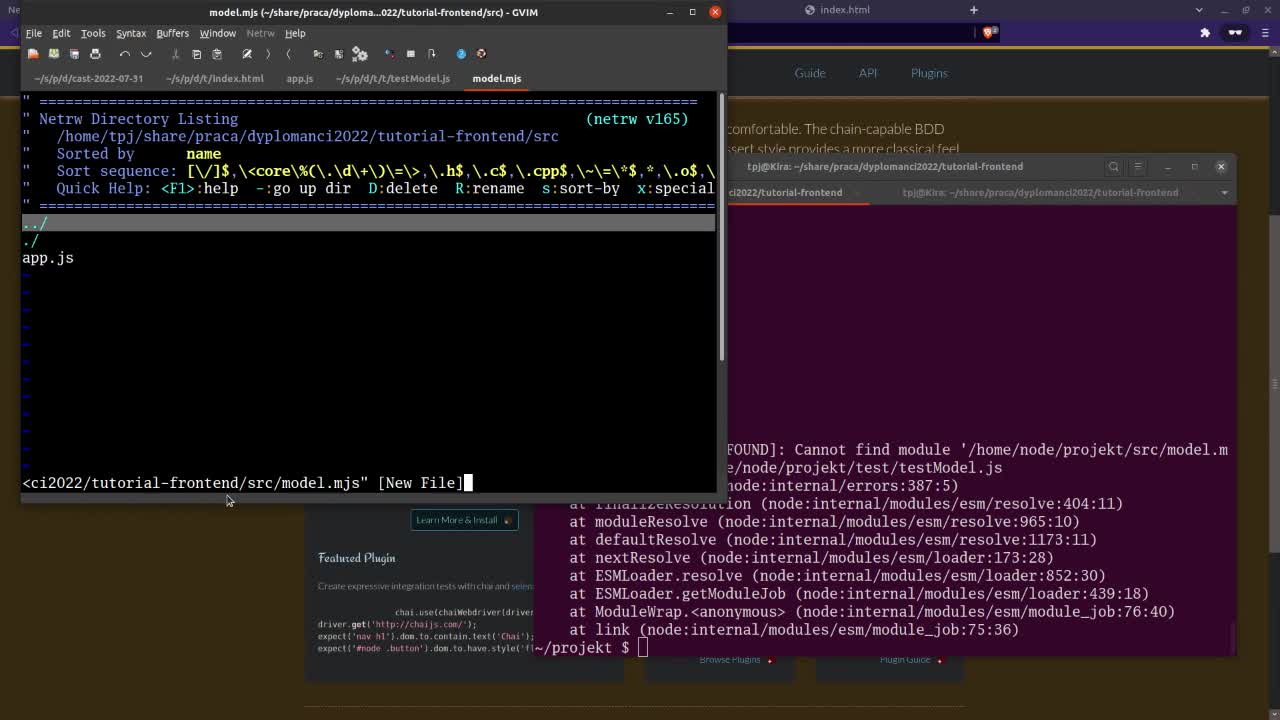Switch to the index.html tab in GVIM
The image size is (1280, 720).
click(x=215, y=78)
